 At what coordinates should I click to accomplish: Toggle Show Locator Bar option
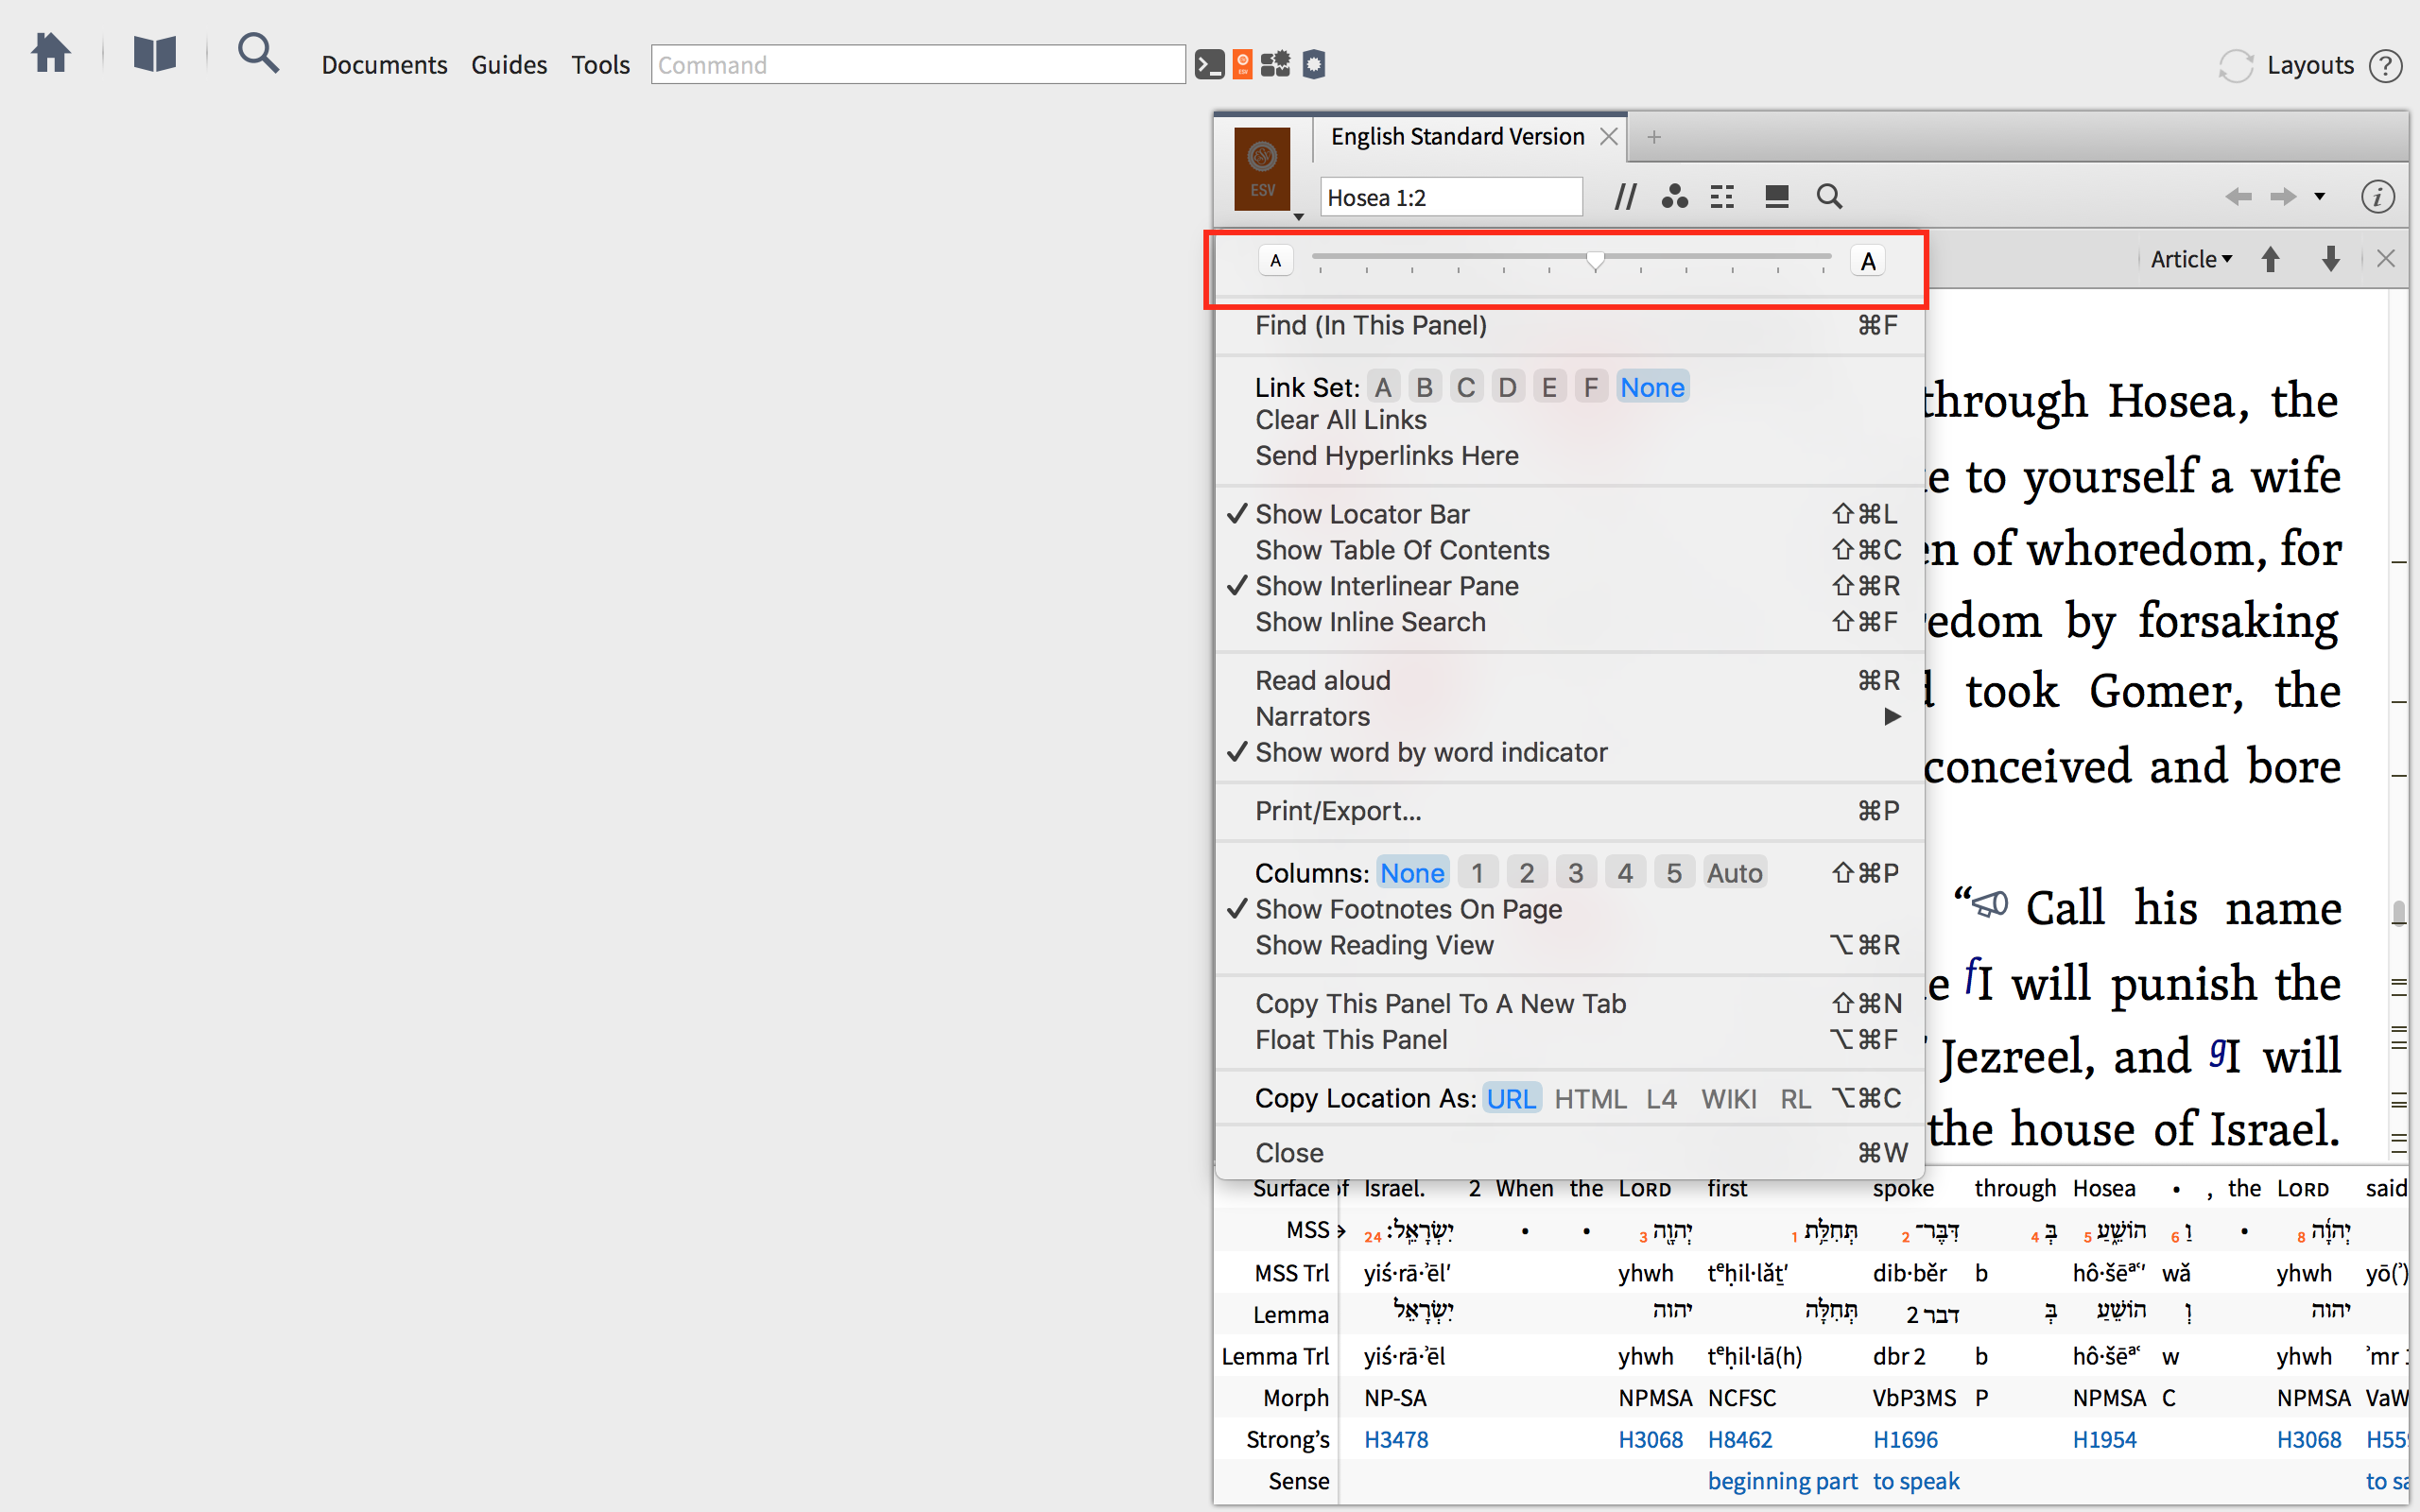tap(1362, 514)
